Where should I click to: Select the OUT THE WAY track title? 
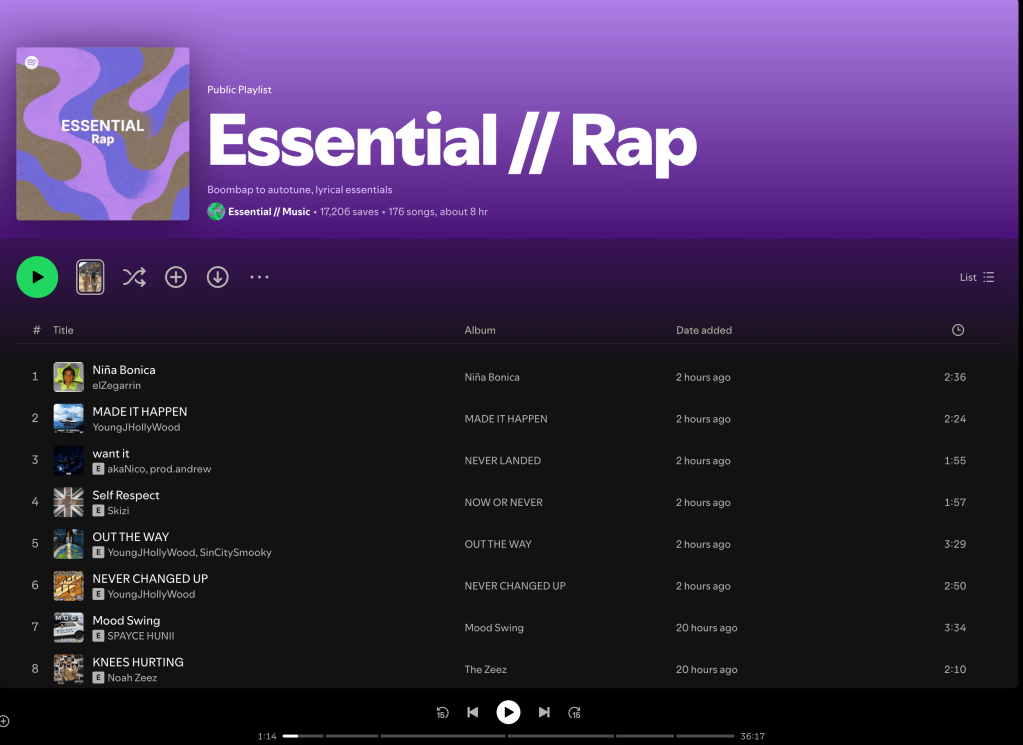tap(130, 537)
